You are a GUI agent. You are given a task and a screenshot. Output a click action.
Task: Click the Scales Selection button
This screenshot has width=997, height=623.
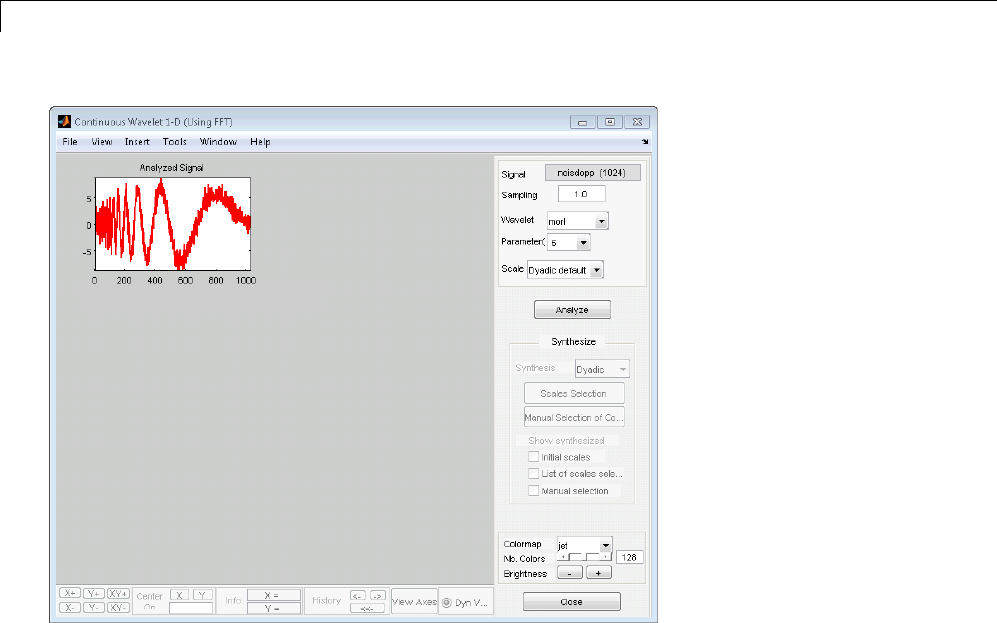574,394
